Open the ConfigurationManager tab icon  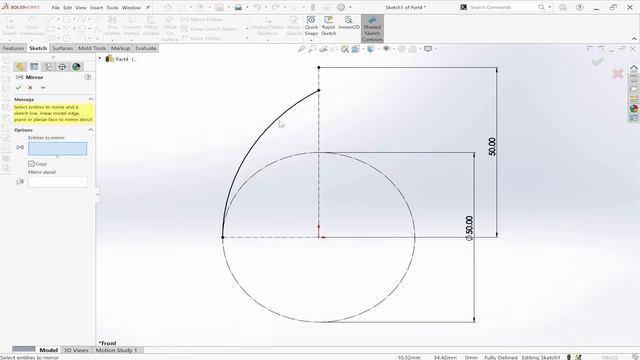click(48, 67)
